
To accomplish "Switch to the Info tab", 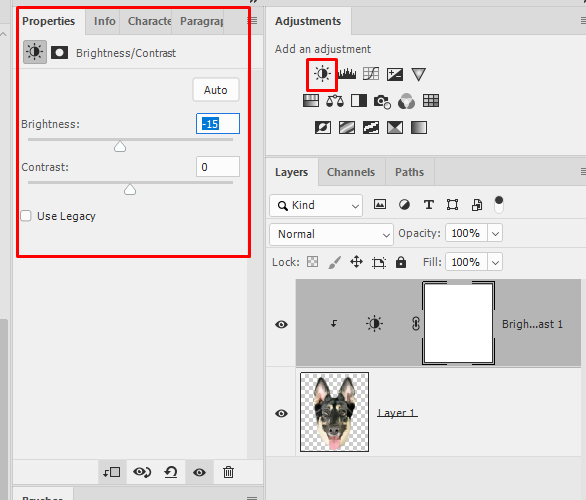I will 104,21.
